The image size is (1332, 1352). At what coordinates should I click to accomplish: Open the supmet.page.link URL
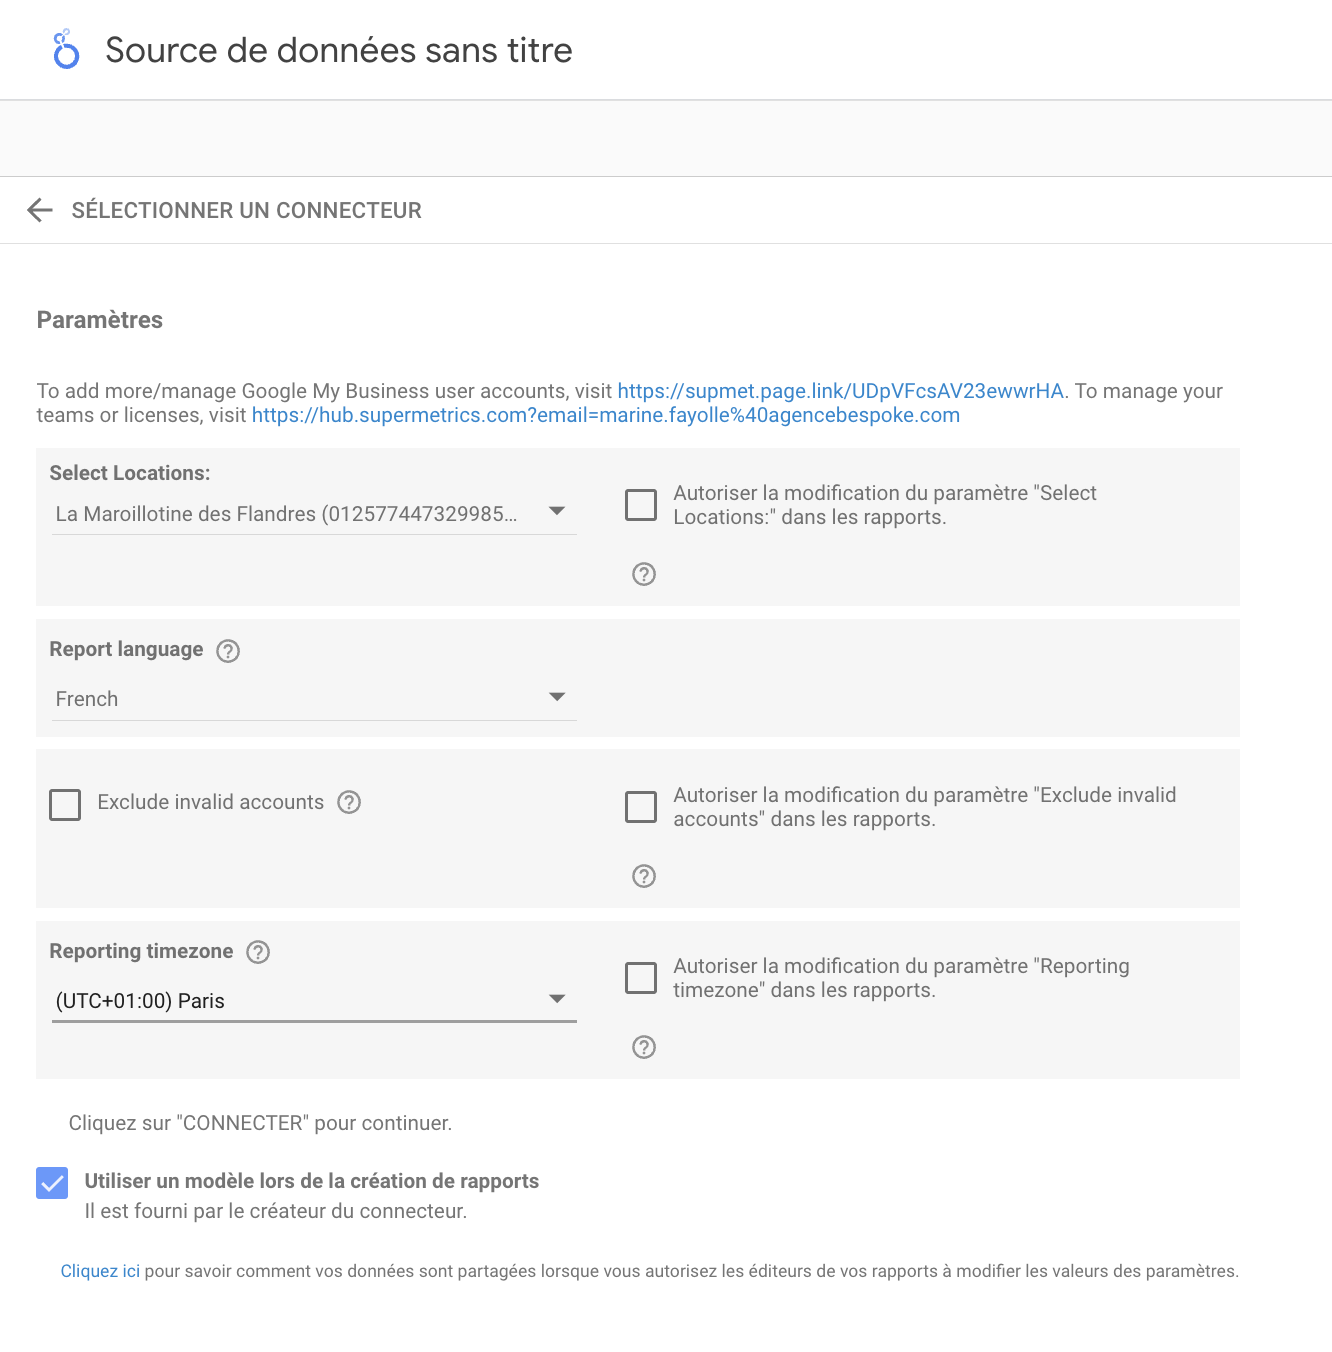[x=840, y=391]
